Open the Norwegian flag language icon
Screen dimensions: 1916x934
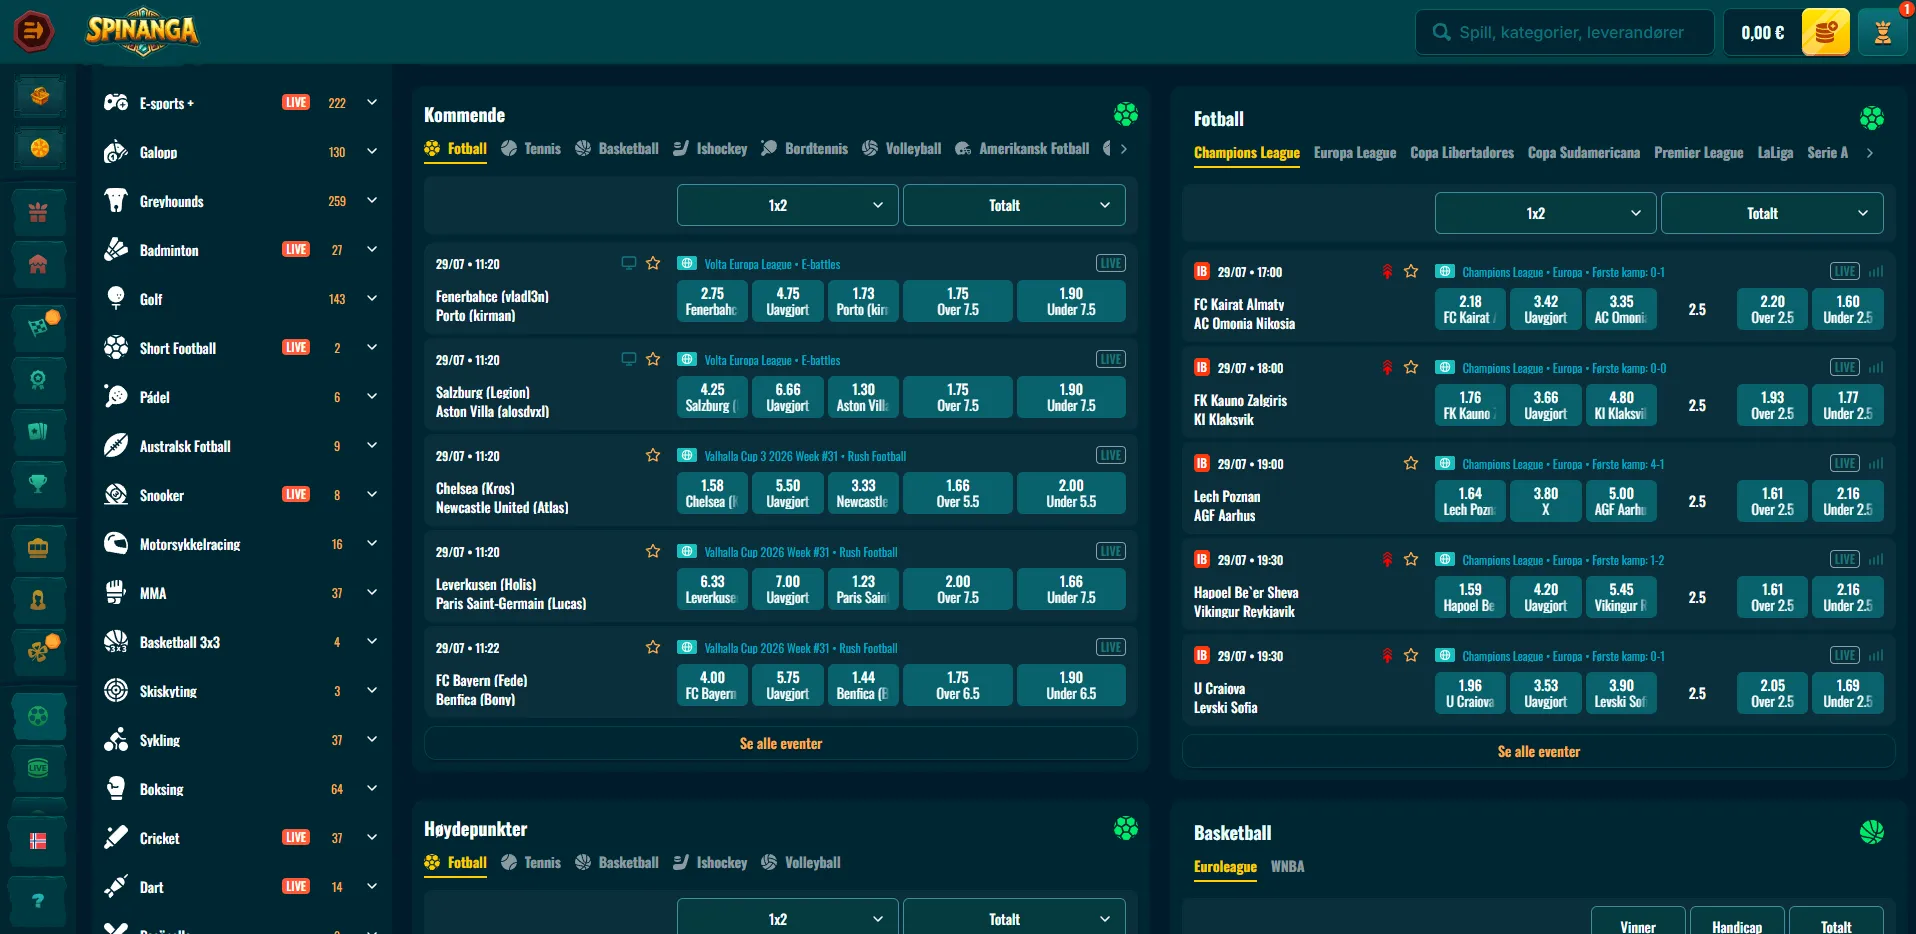click(38, 841)
